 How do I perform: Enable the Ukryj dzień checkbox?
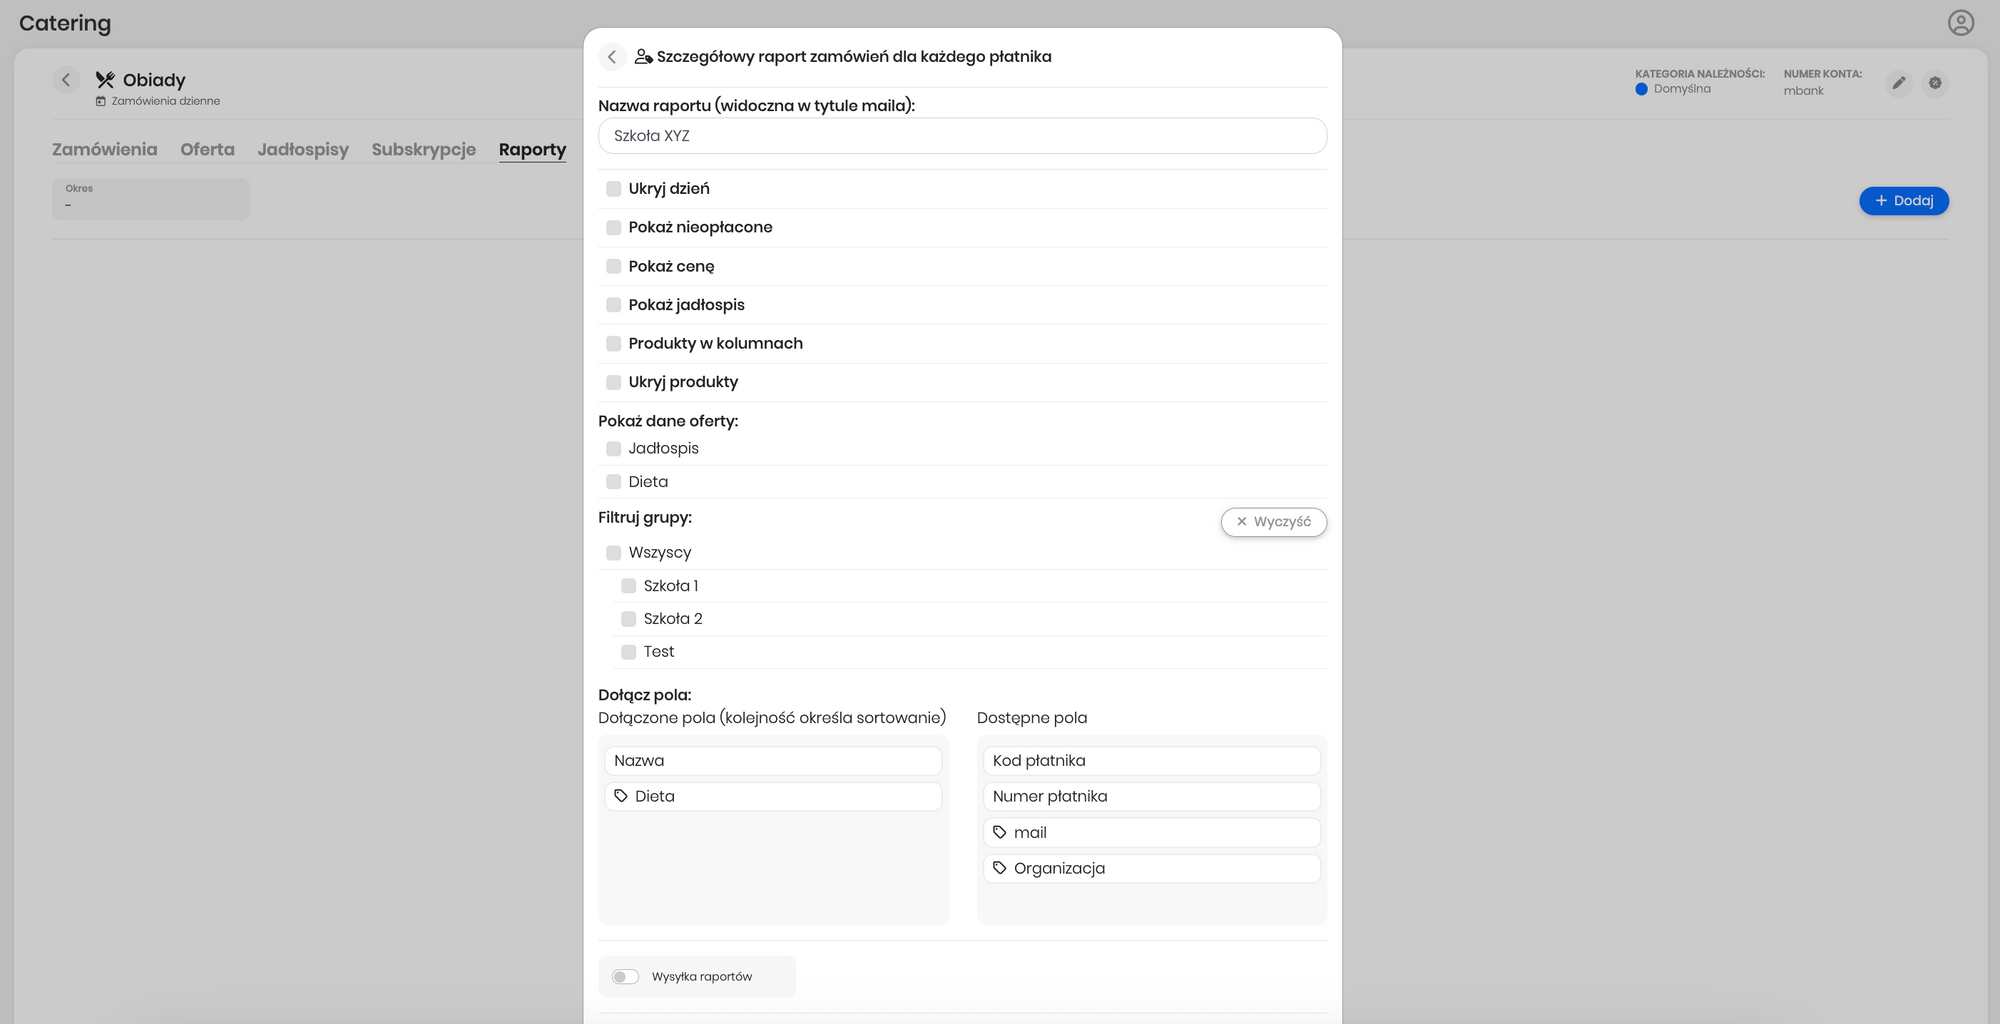[x=614, y=189]
